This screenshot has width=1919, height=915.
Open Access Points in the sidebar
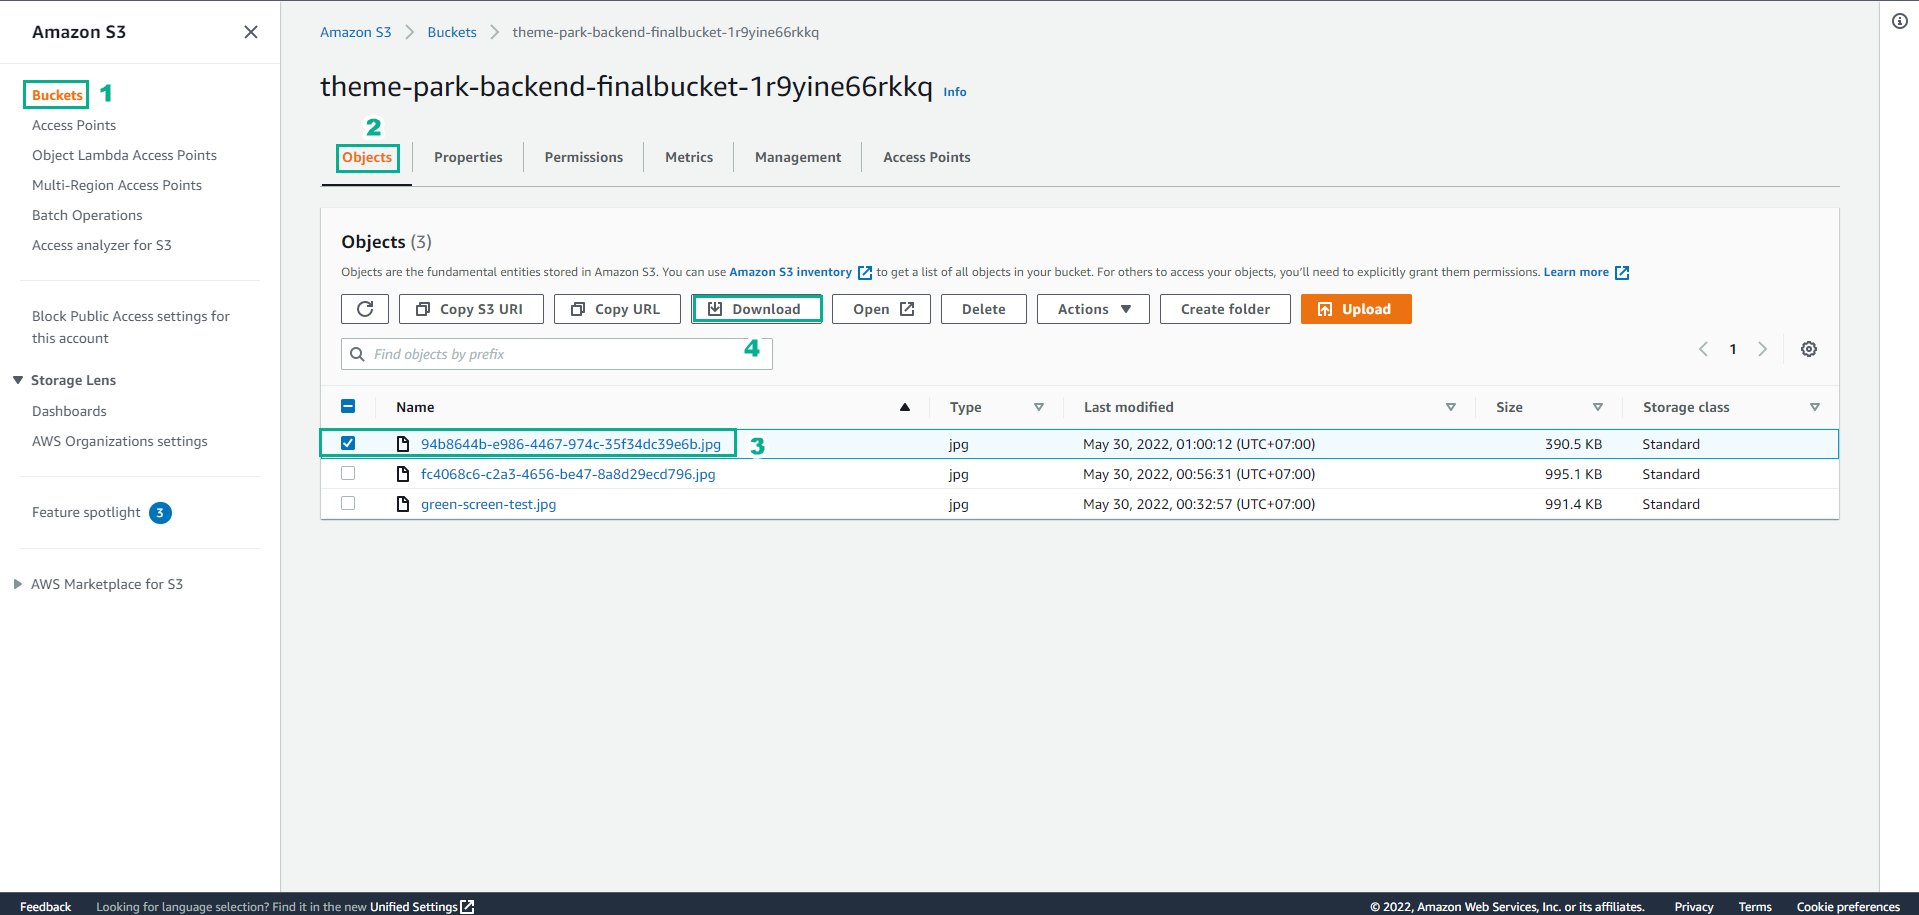(x=74, y=125)
